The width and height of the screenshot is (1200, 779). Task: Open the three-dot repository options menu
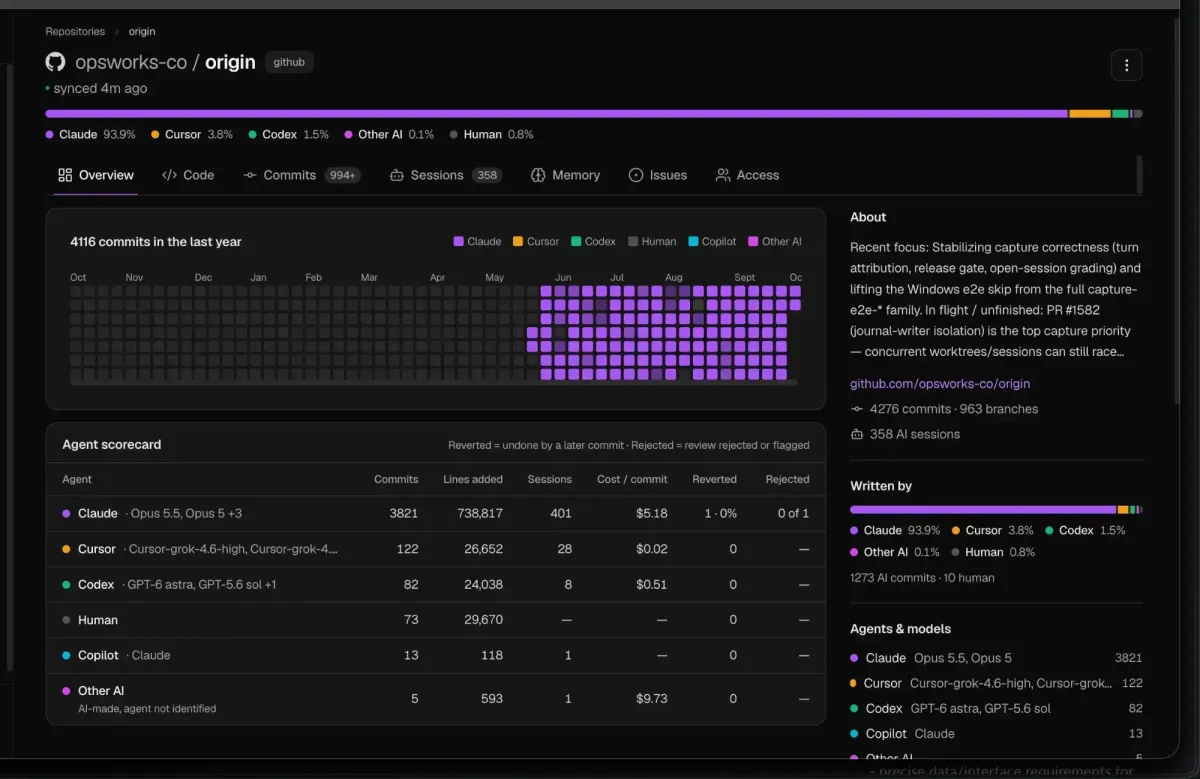click(x=1126, y=65)
